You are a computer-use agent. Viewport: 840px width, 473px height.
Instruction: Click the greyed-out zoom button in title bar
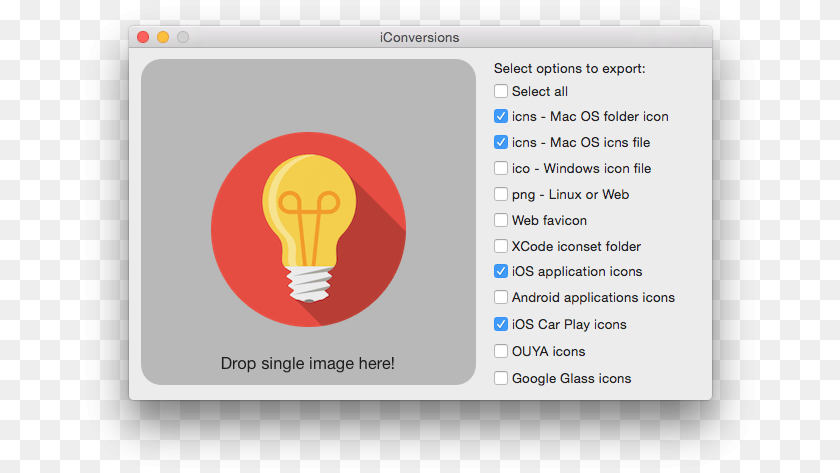(183, 37)
